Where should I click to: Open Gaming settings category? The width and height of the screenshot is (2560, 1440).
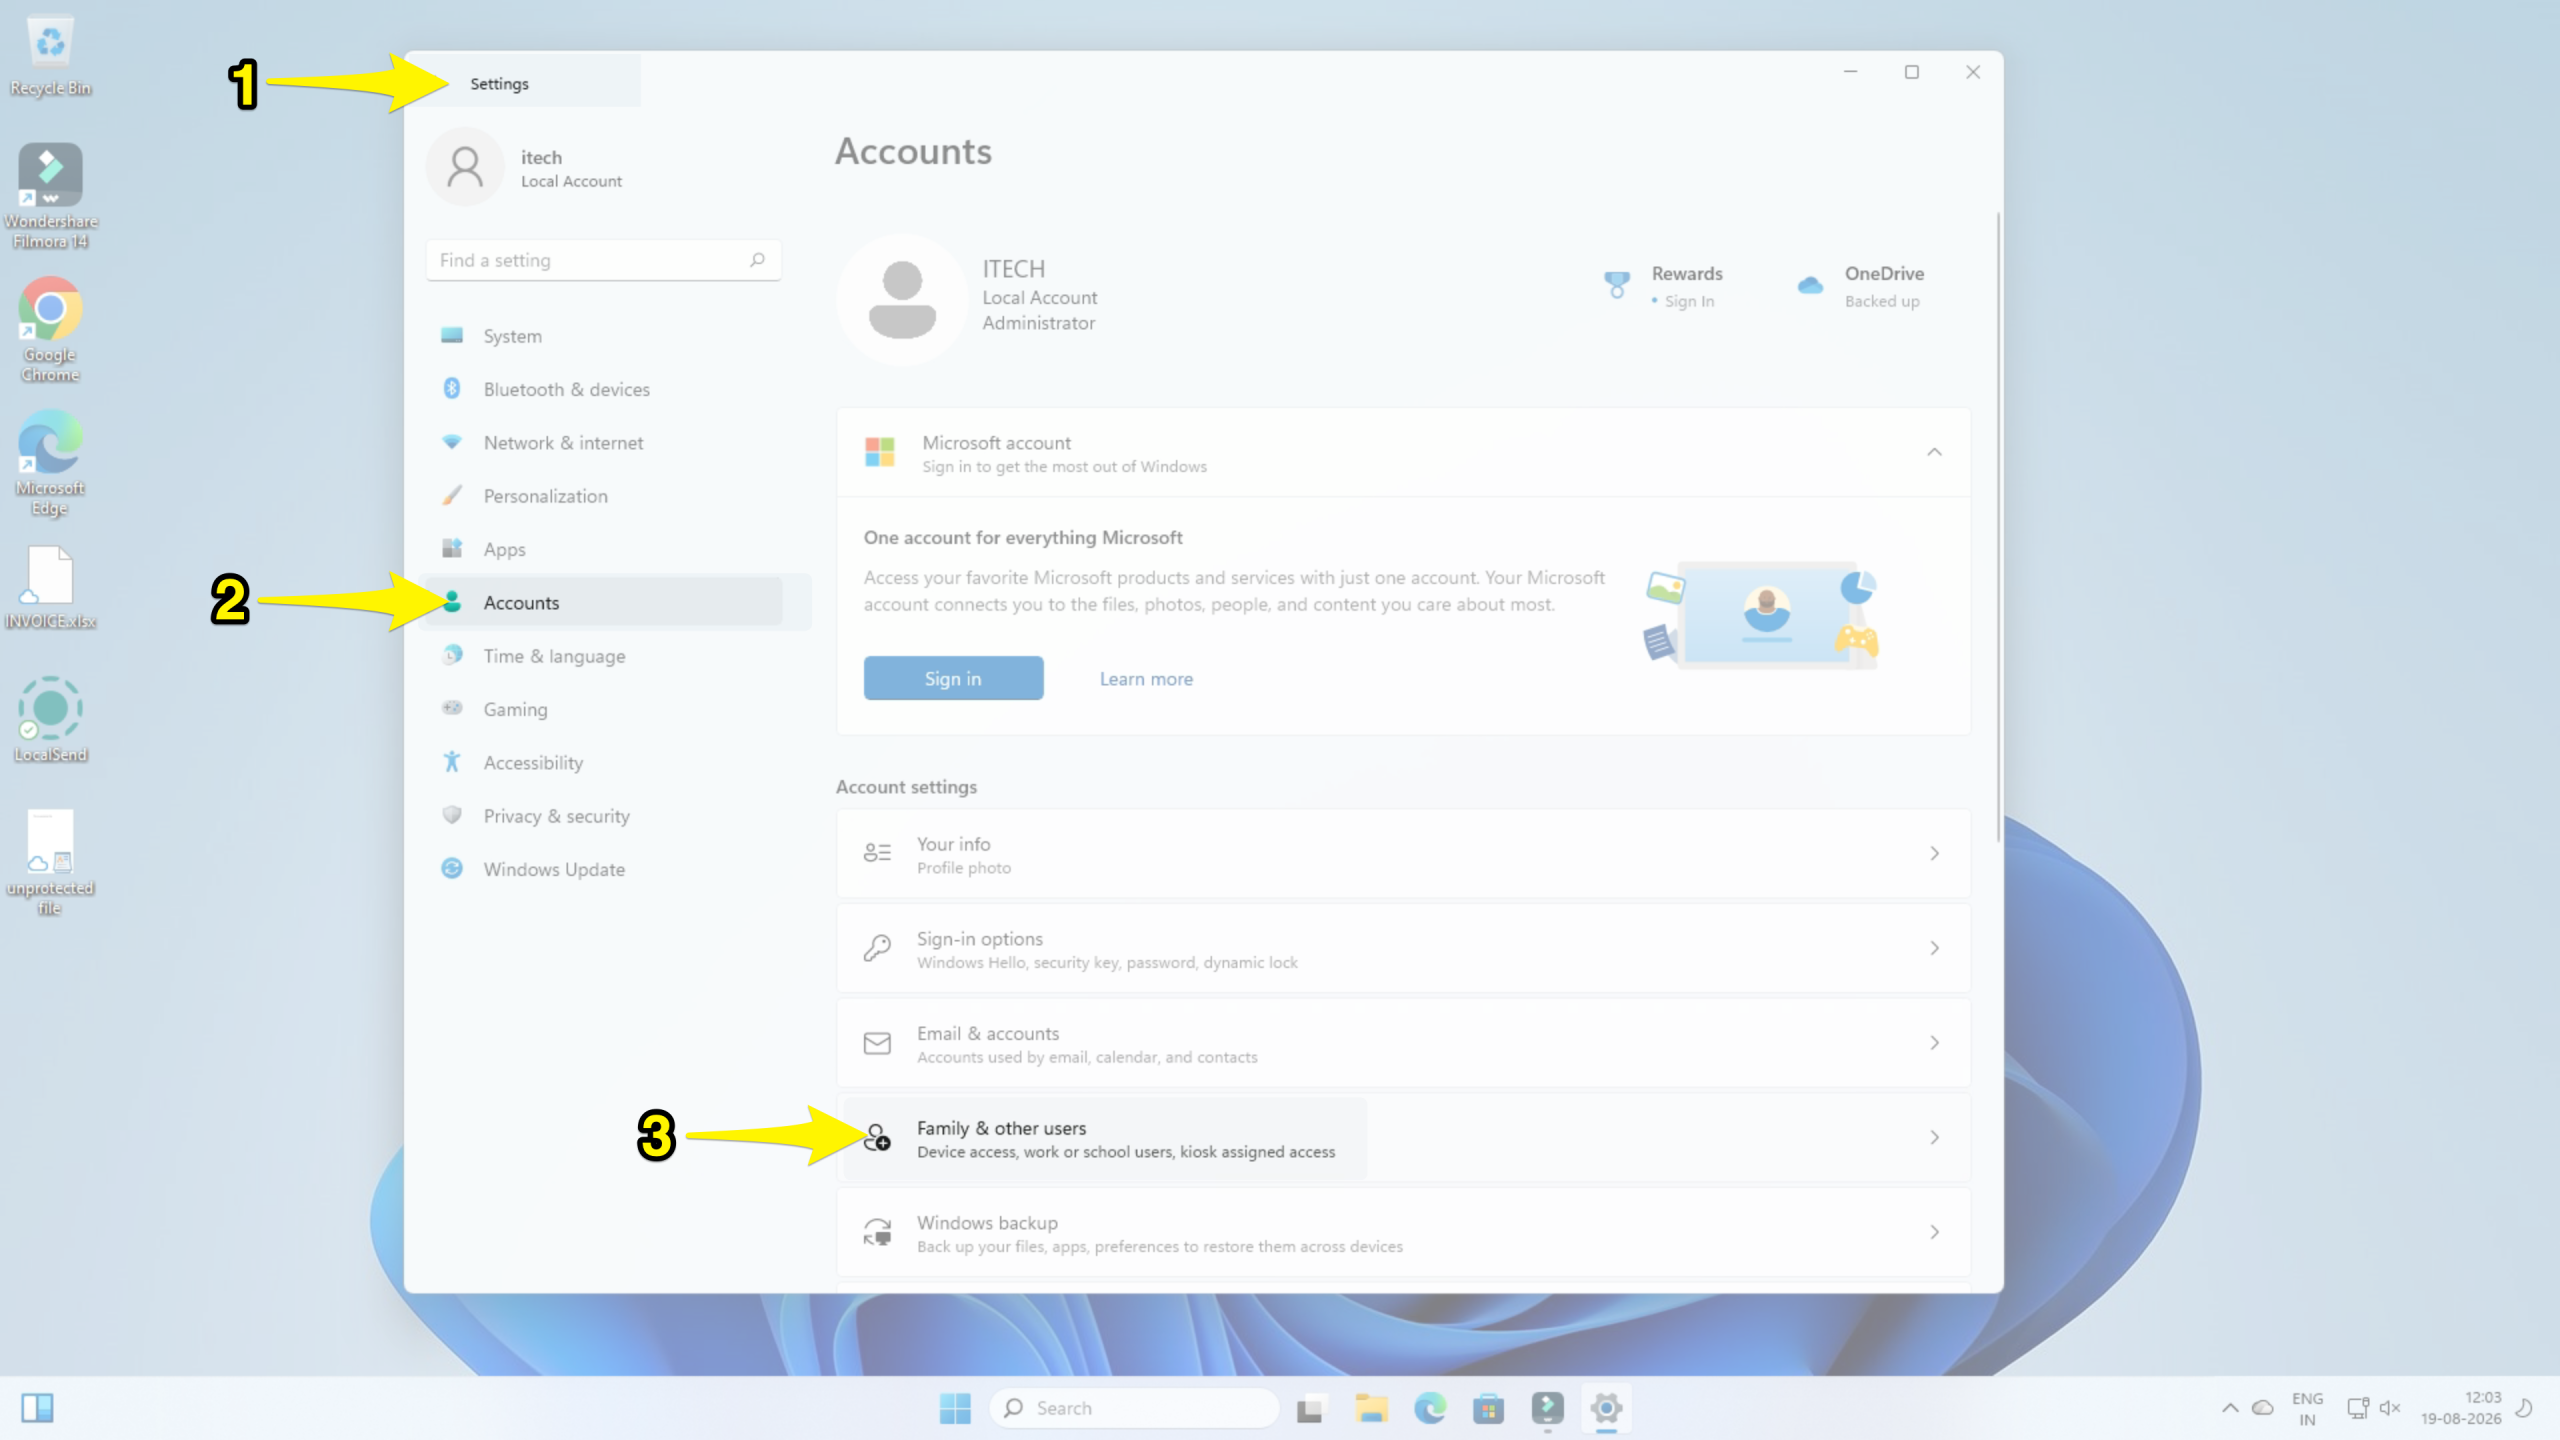point(603,709)
